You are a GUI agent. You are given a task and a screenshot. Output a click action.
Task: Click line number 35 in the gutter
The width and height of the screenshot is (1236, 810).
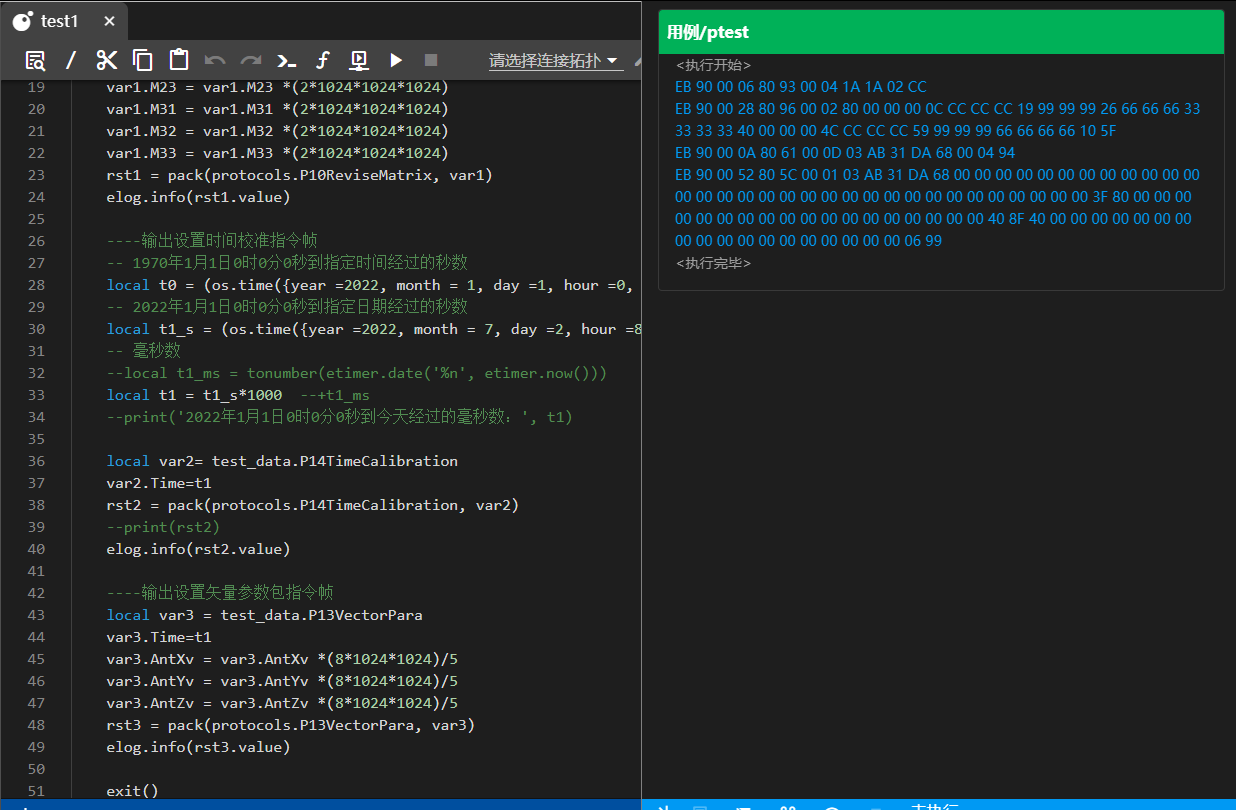(36, 439)
